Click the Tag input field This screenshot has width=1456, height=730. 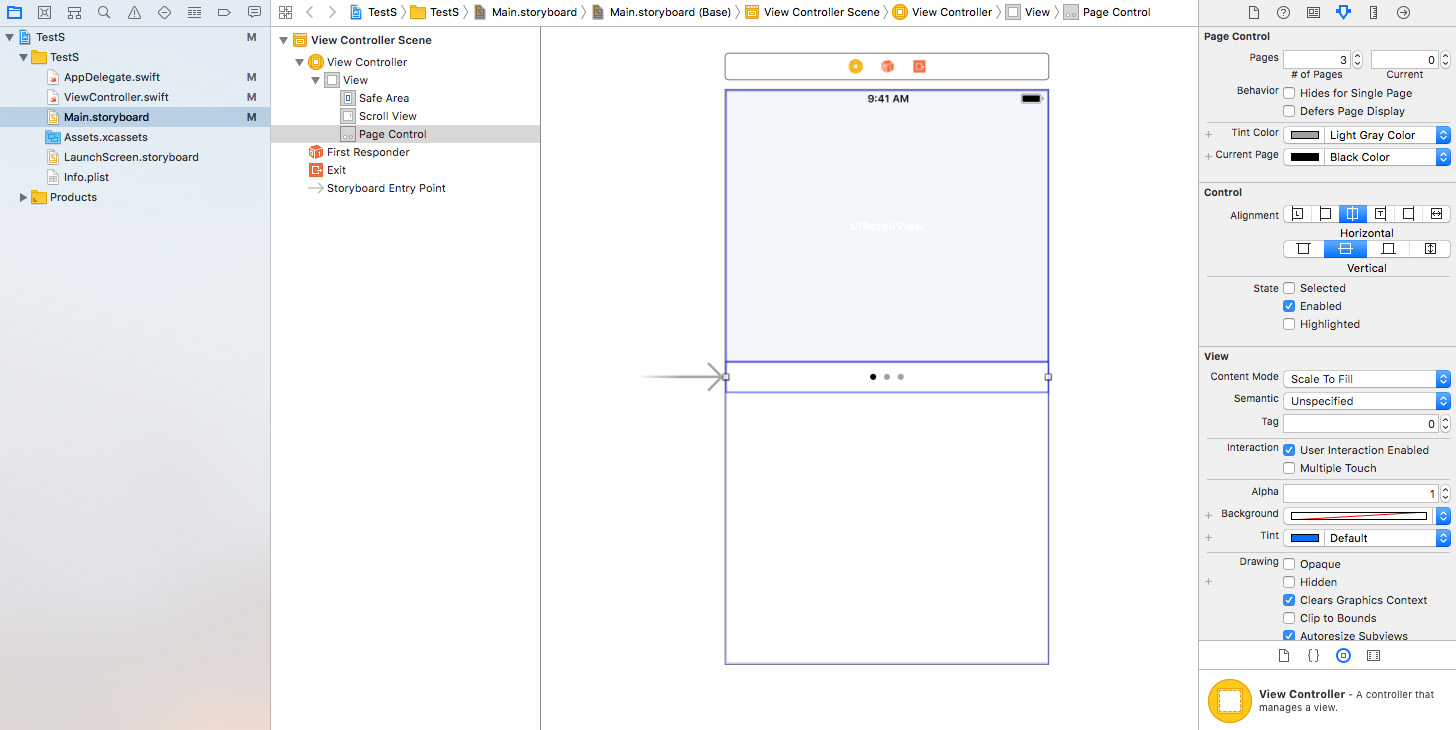tap(1358, 423)
